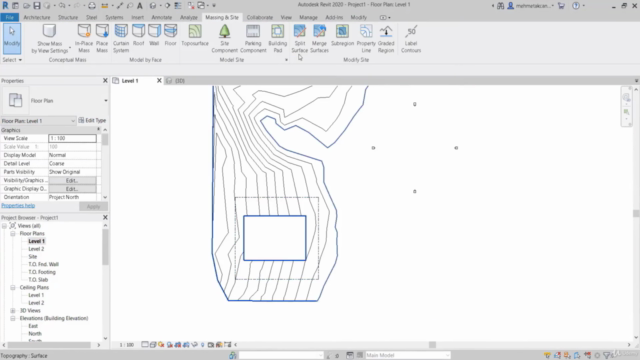This screenshot has height=360, width=640.
Task: Add a Parking Component
Action: (x=253, y=39)
